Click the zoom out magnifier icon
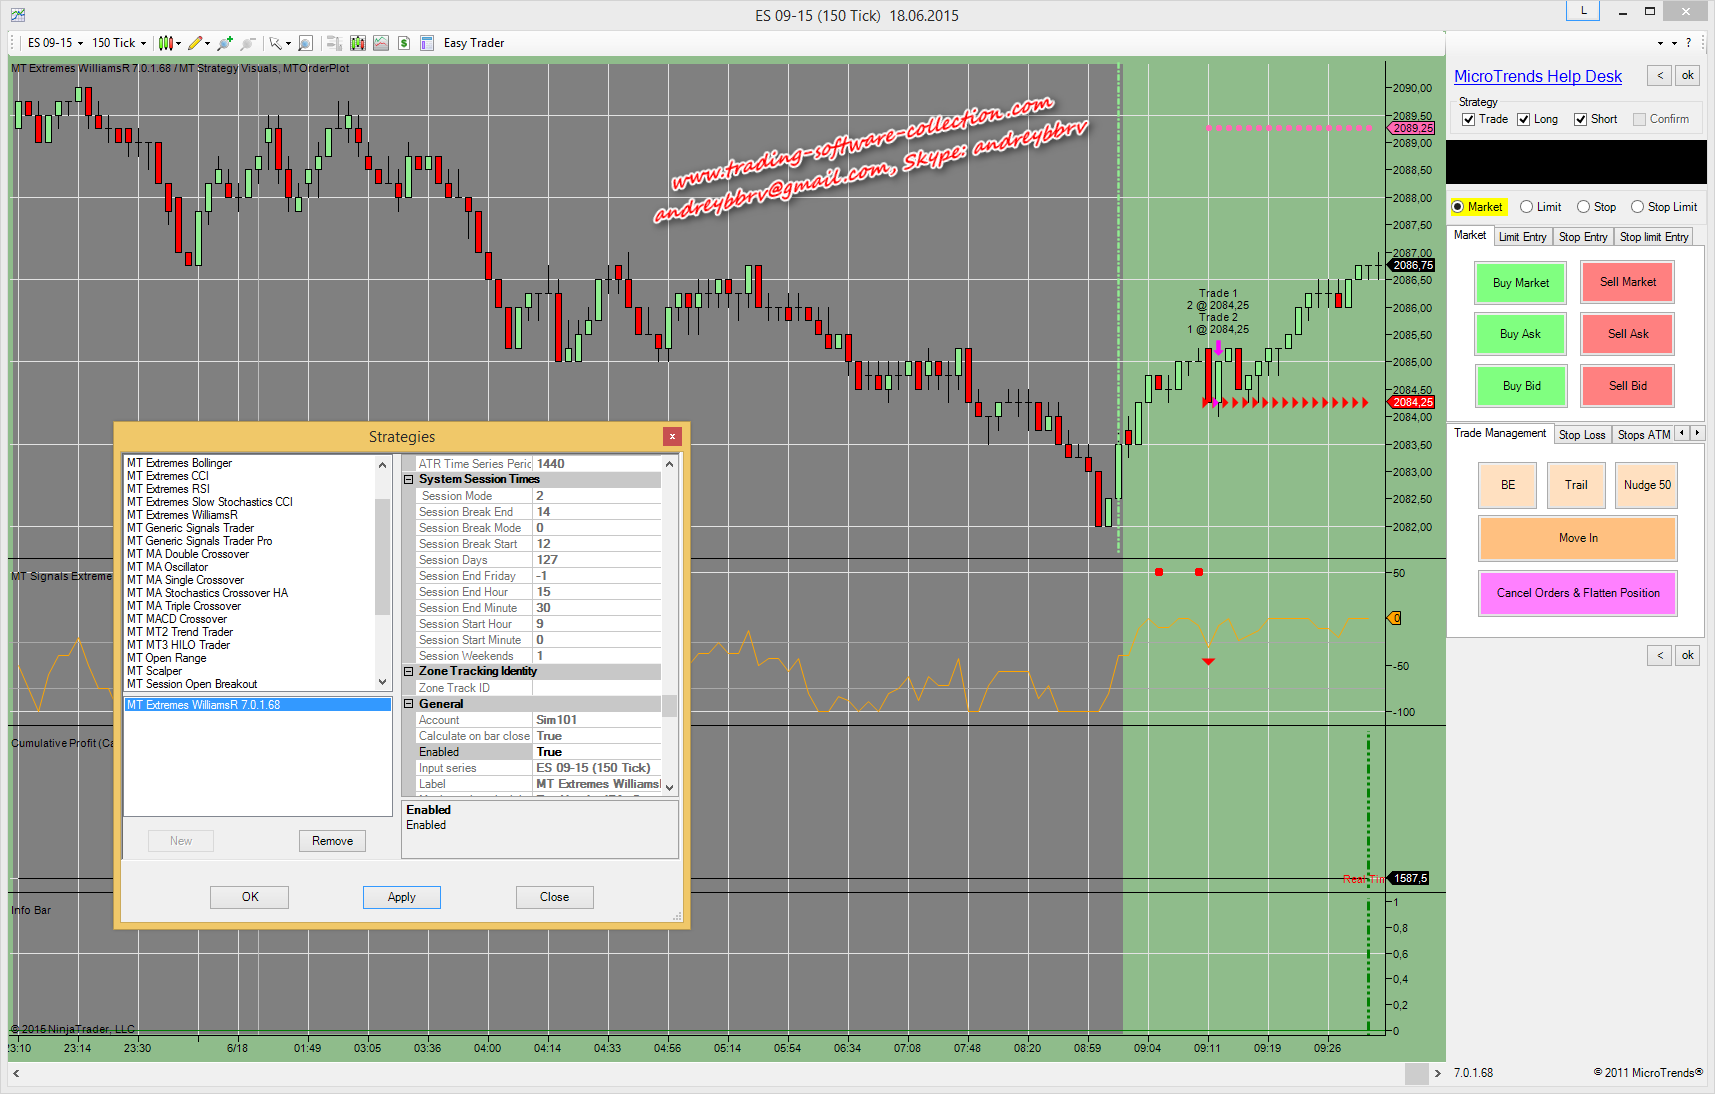 coord(247,43)
